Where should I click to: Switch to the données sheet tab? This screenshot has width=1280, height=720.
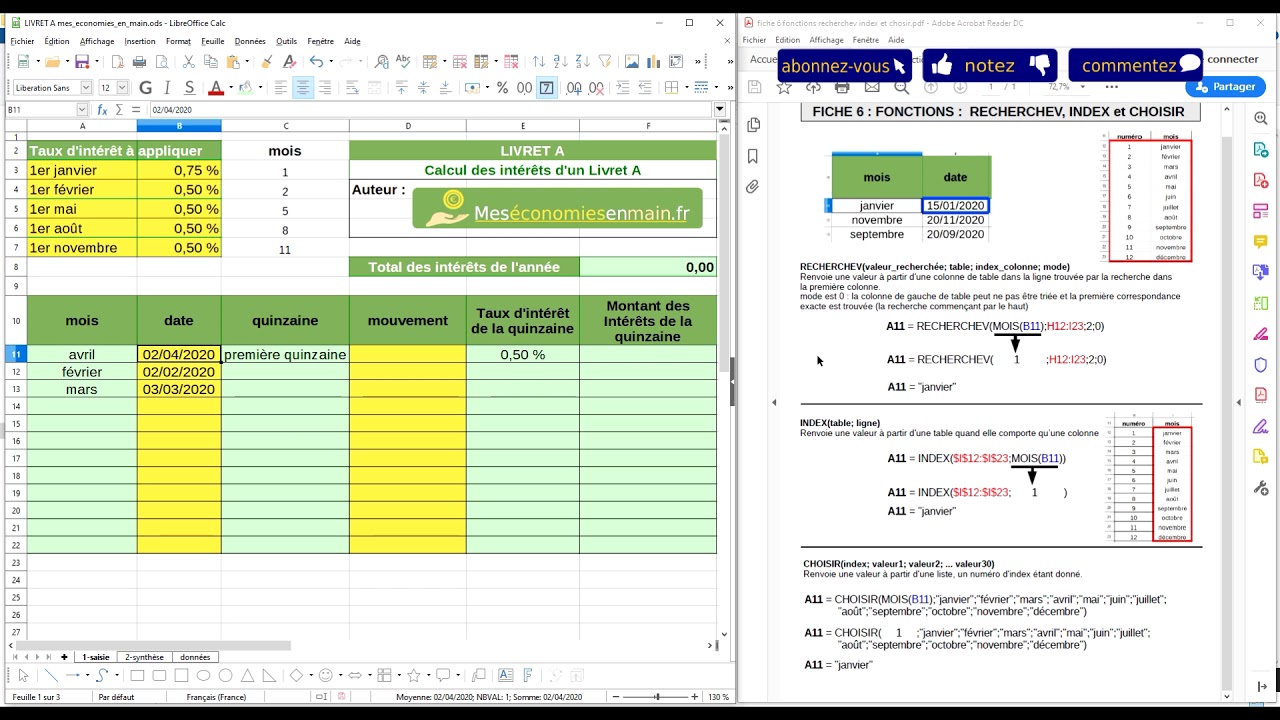pyautogui.click(x=195, y=657)
